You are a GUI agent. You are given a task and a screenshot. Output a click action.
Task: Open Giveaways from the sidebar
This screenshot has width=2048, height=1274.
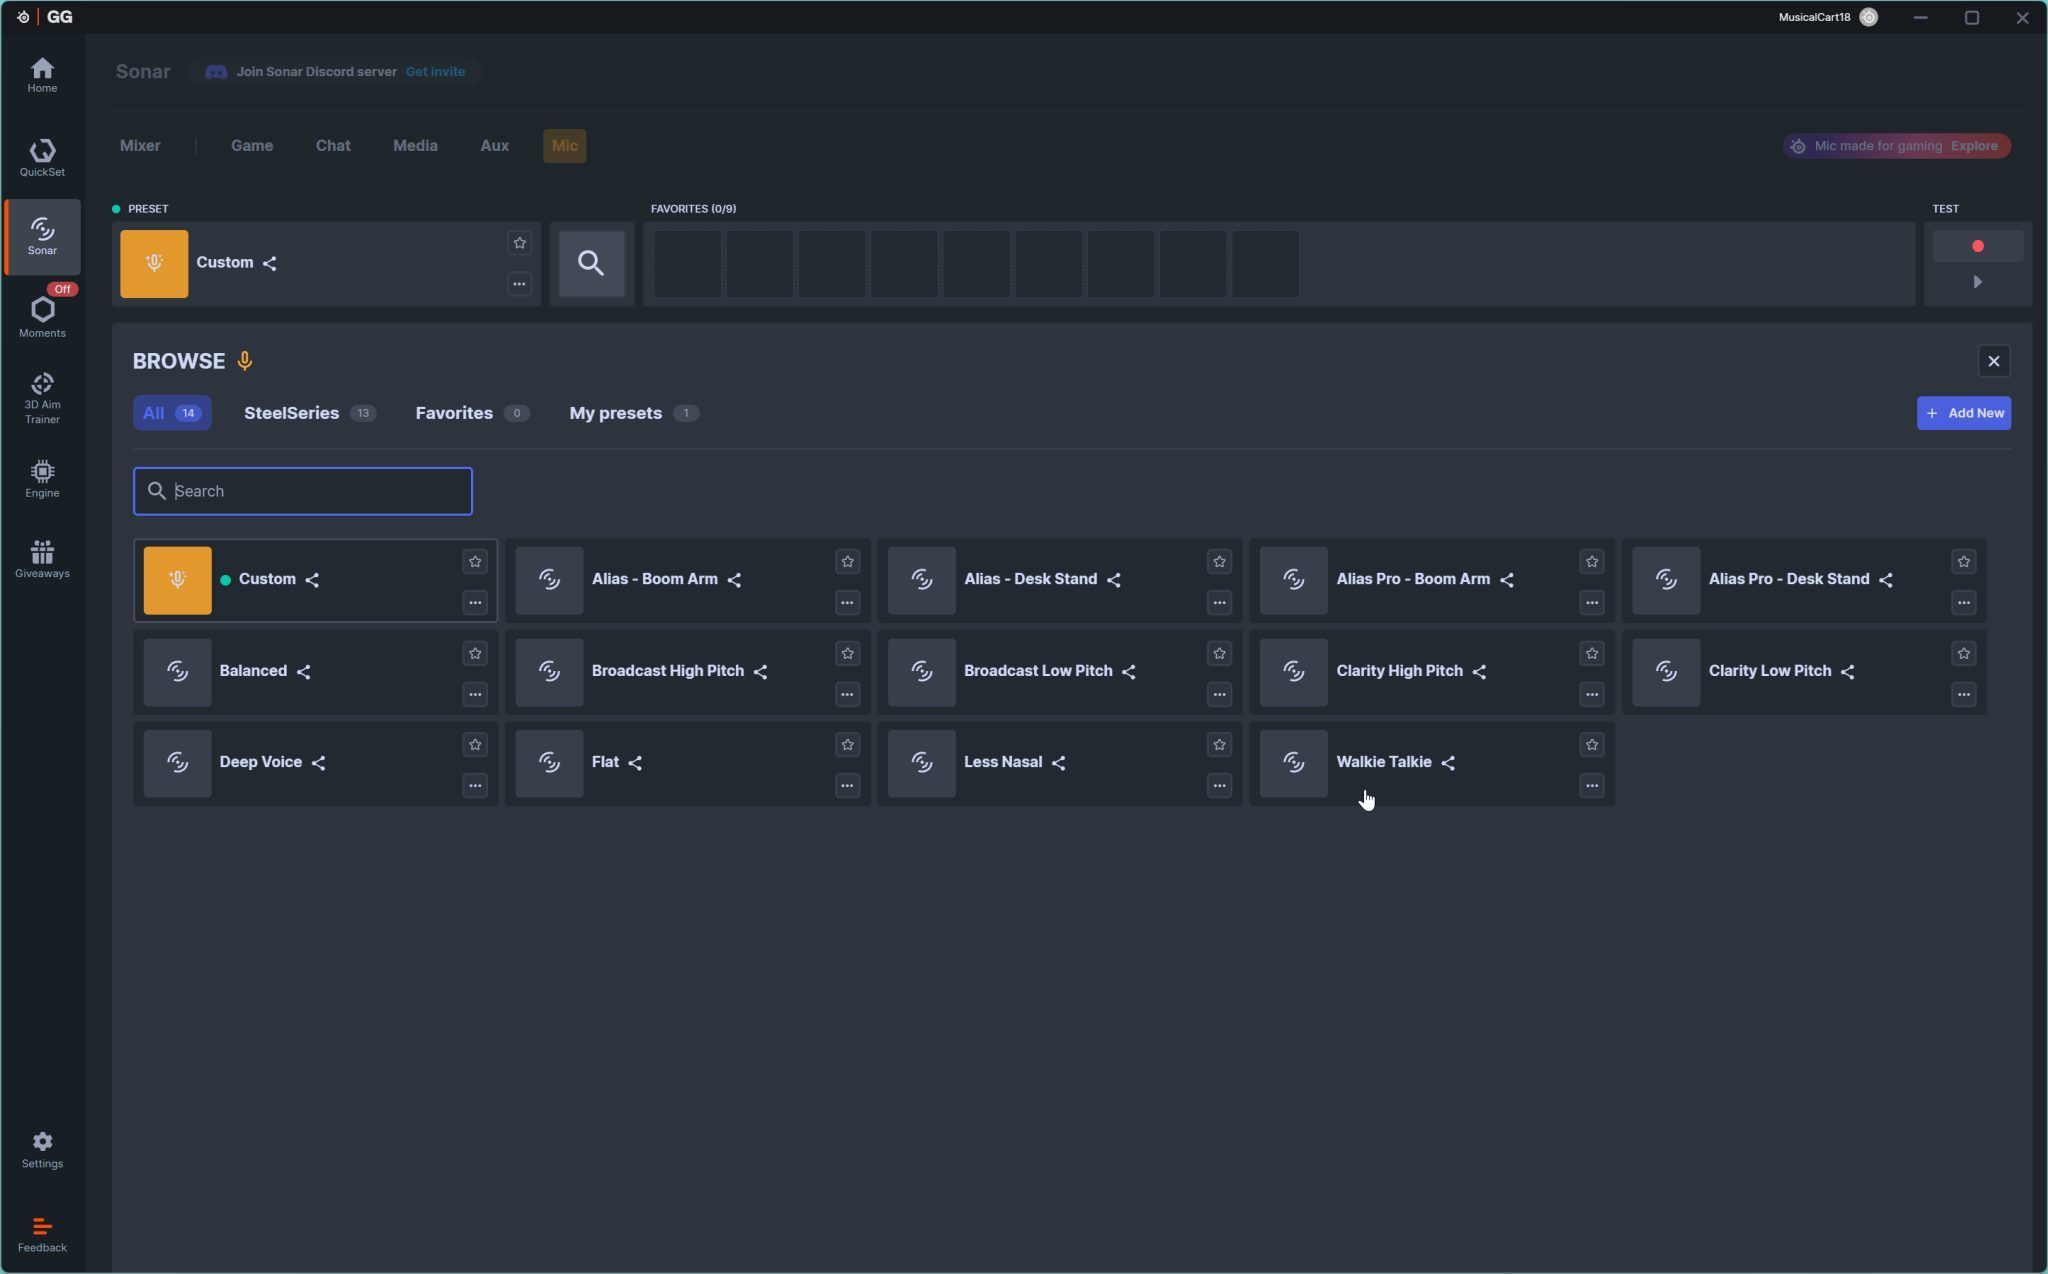(42, 558)
